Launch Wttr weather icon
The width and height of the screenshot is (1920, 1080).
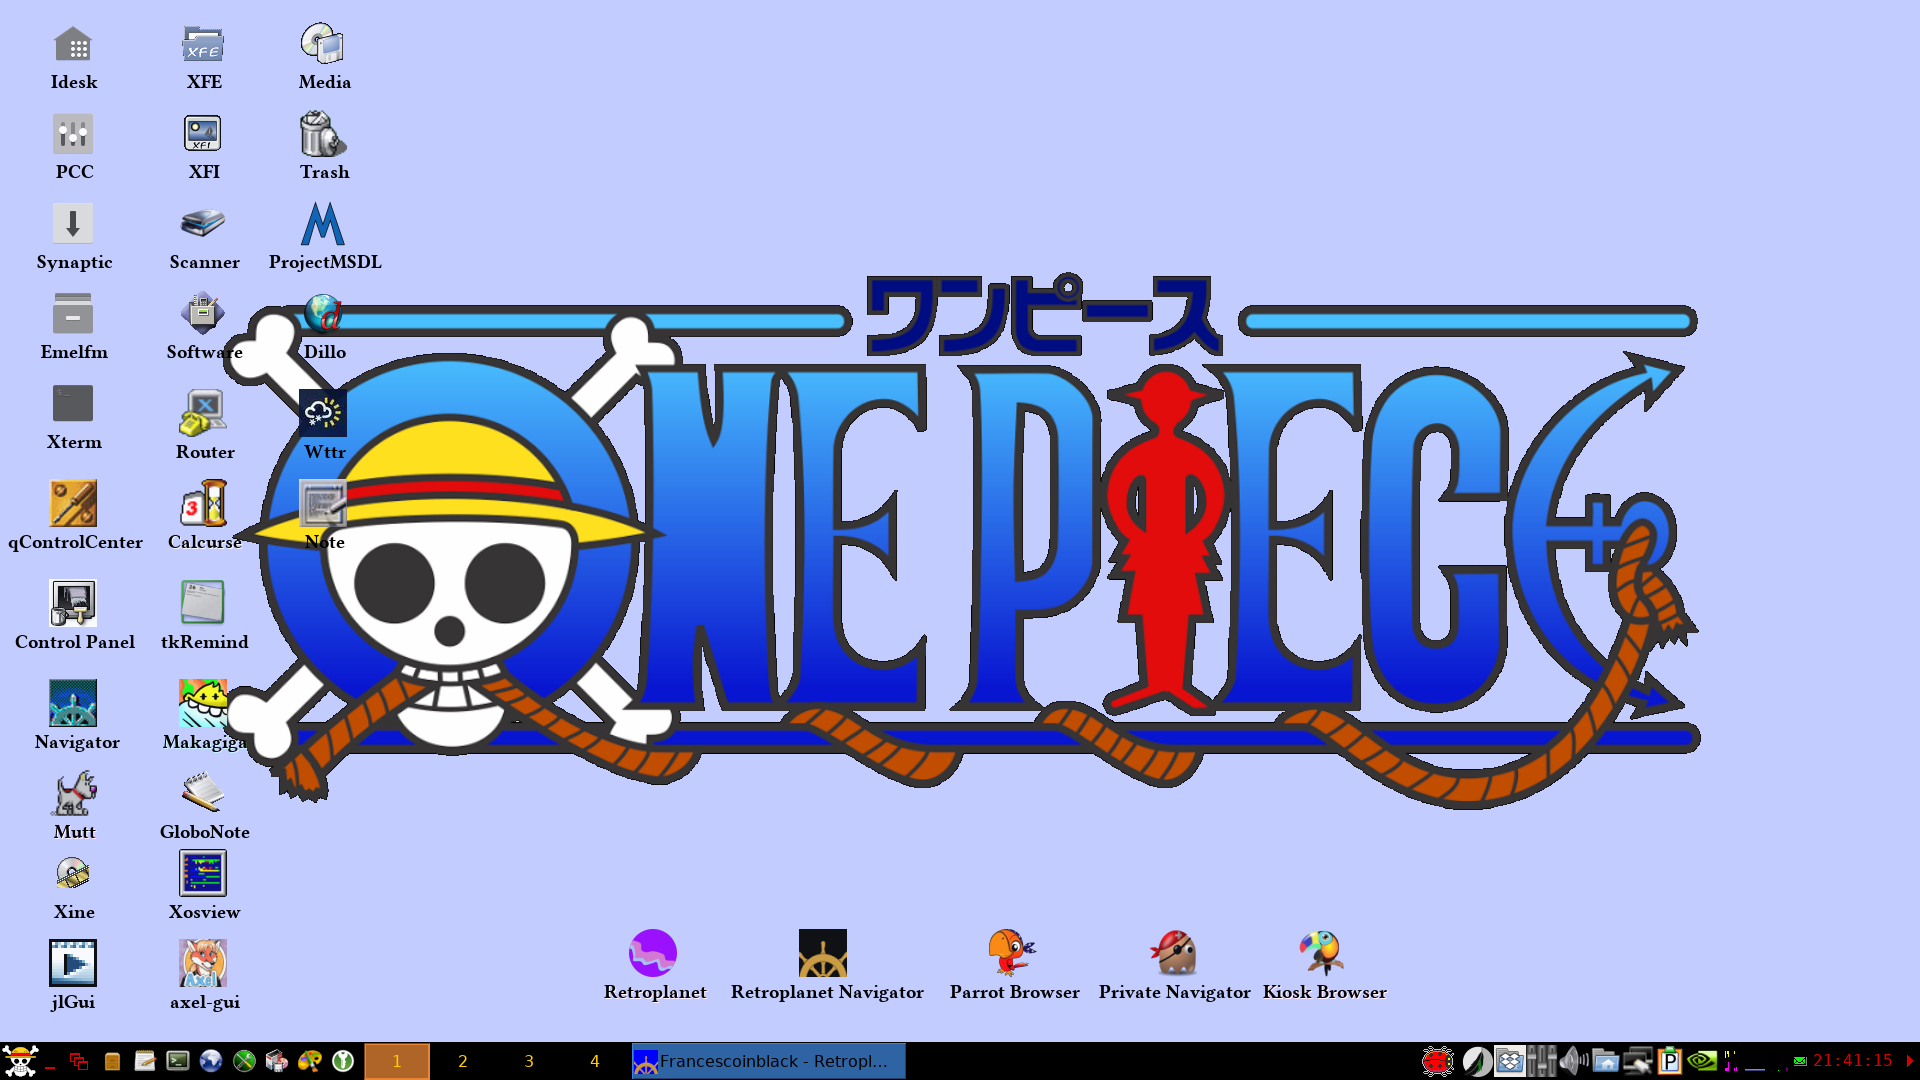[x=323, y=413]
